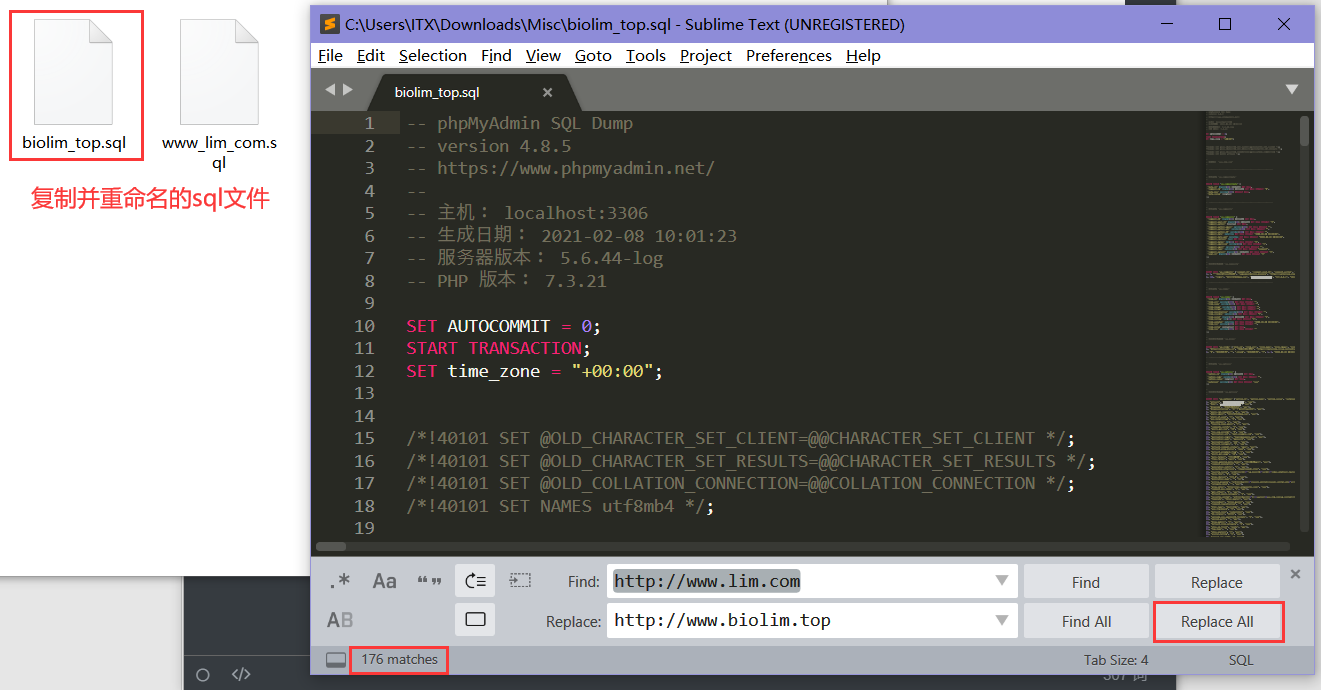Click the vertical scrollbar of the editor

(x=1304, y=130)
